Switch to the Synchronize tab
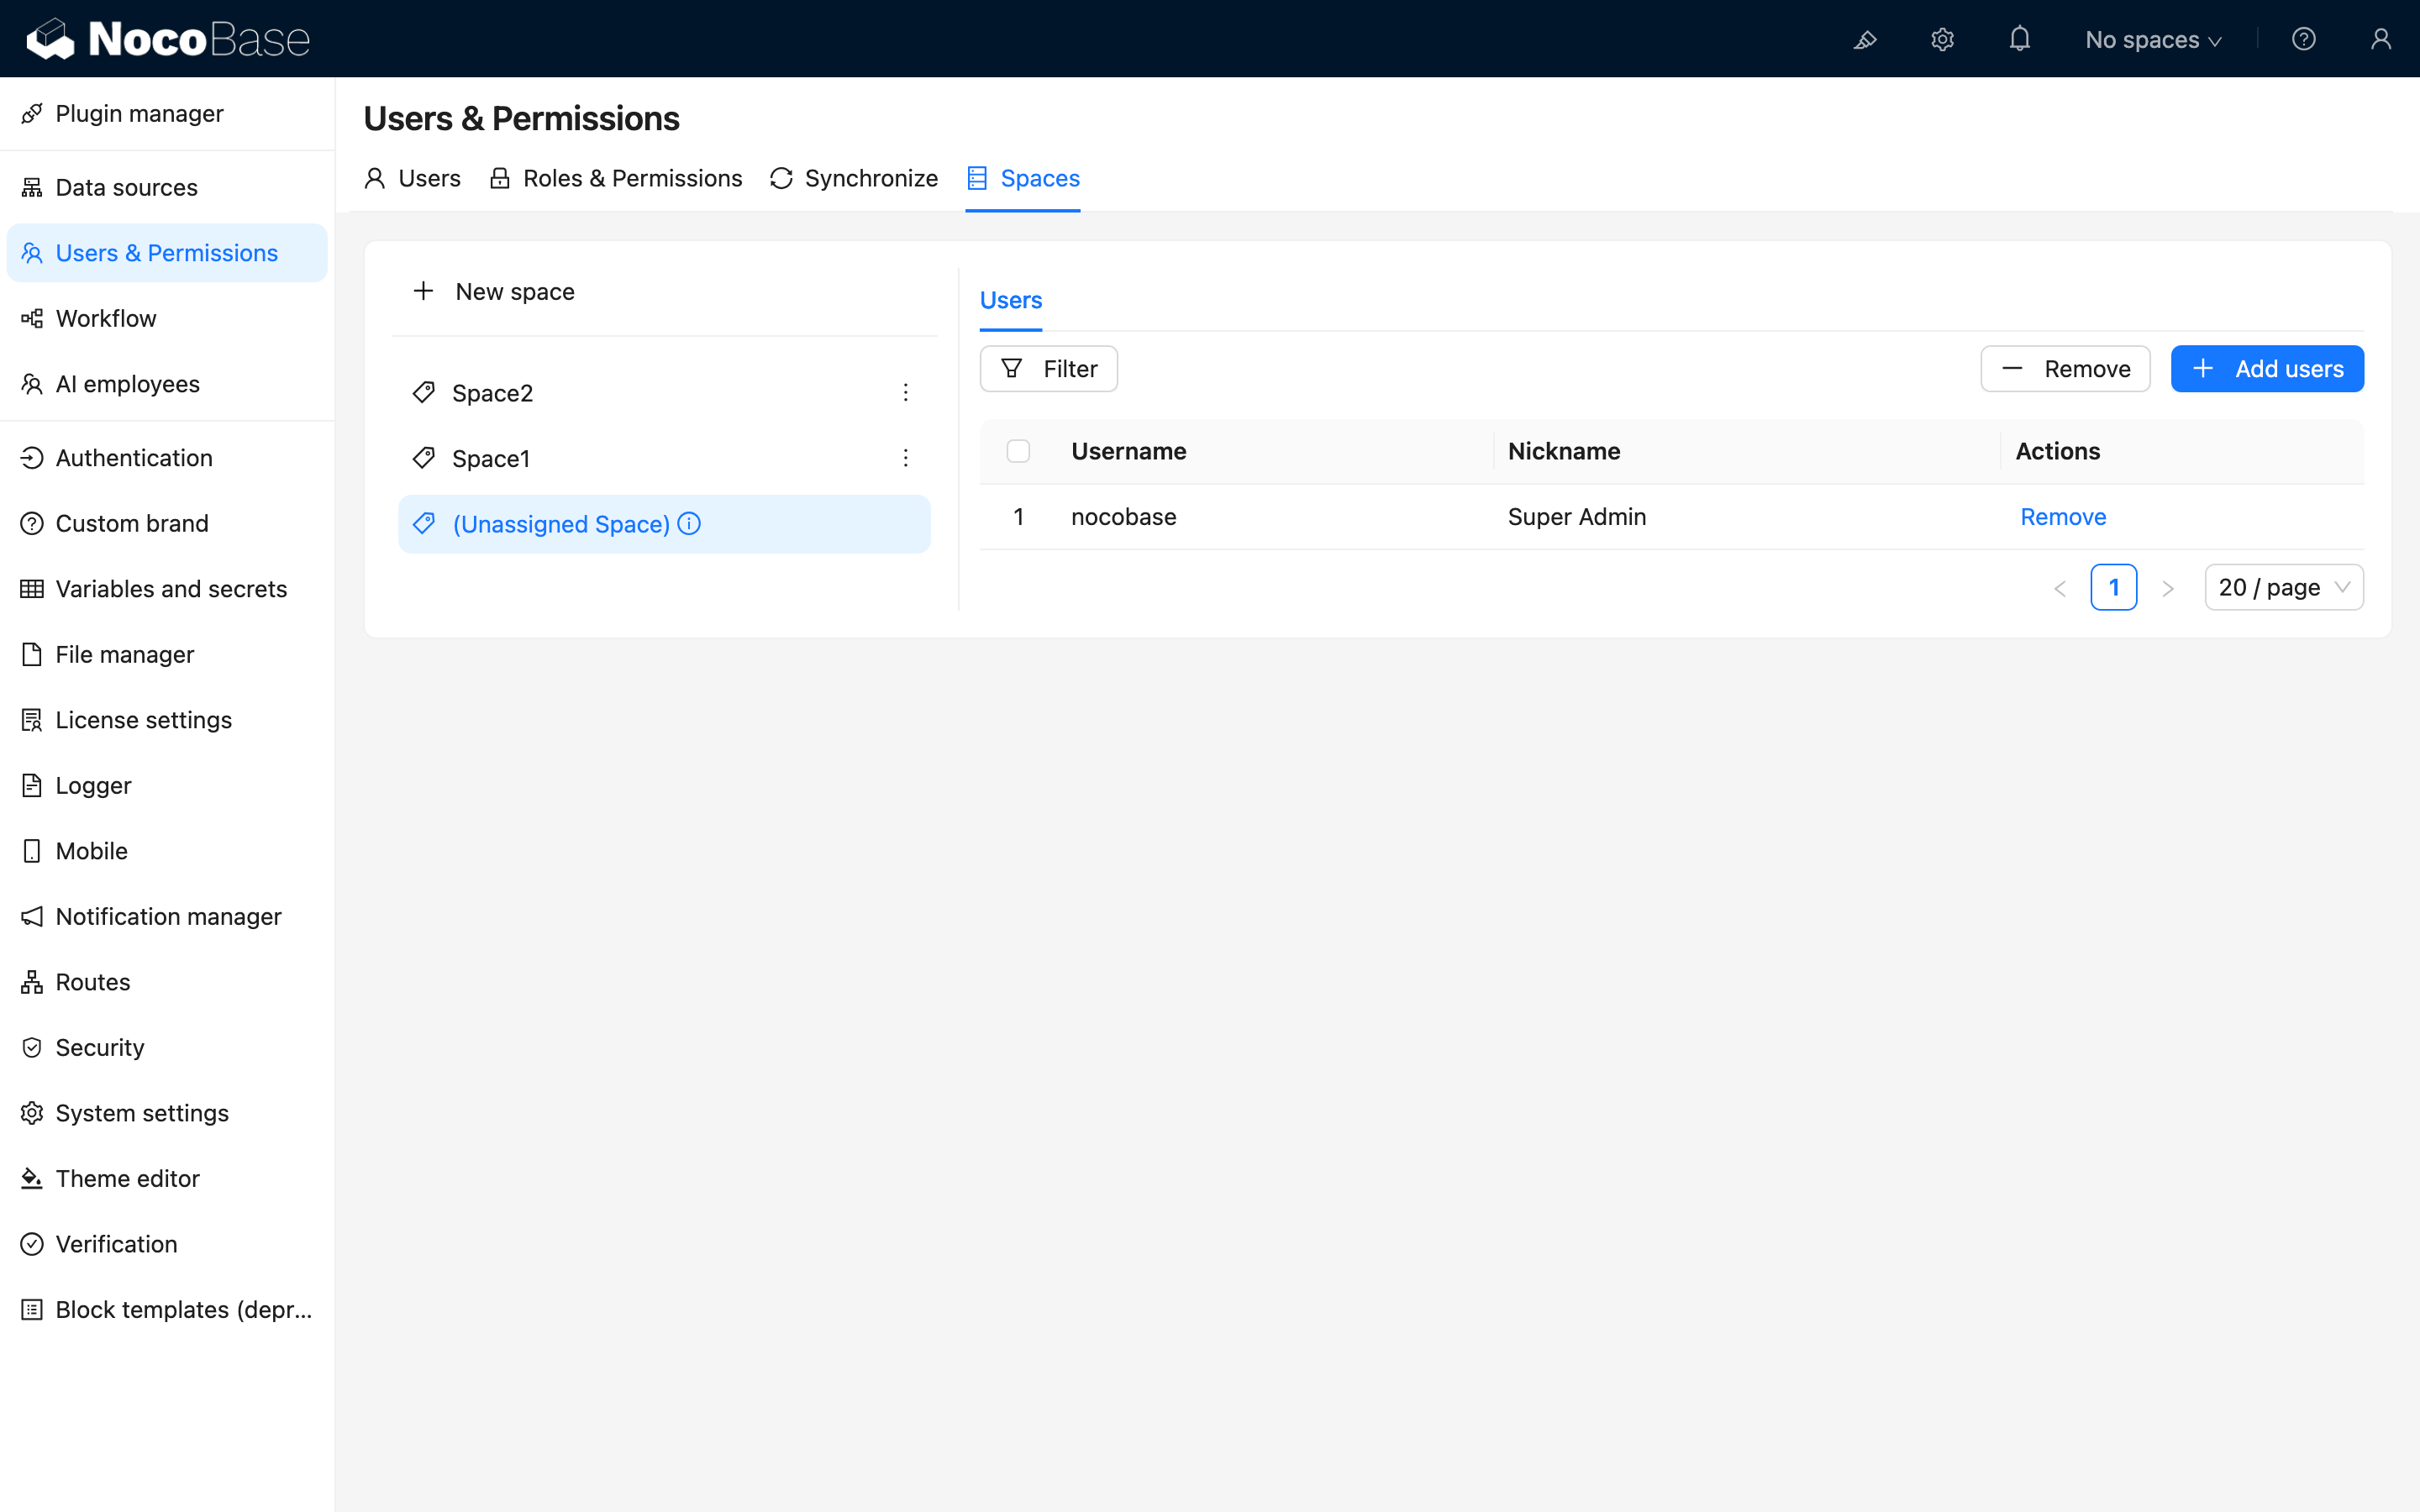 click(854, 178)
